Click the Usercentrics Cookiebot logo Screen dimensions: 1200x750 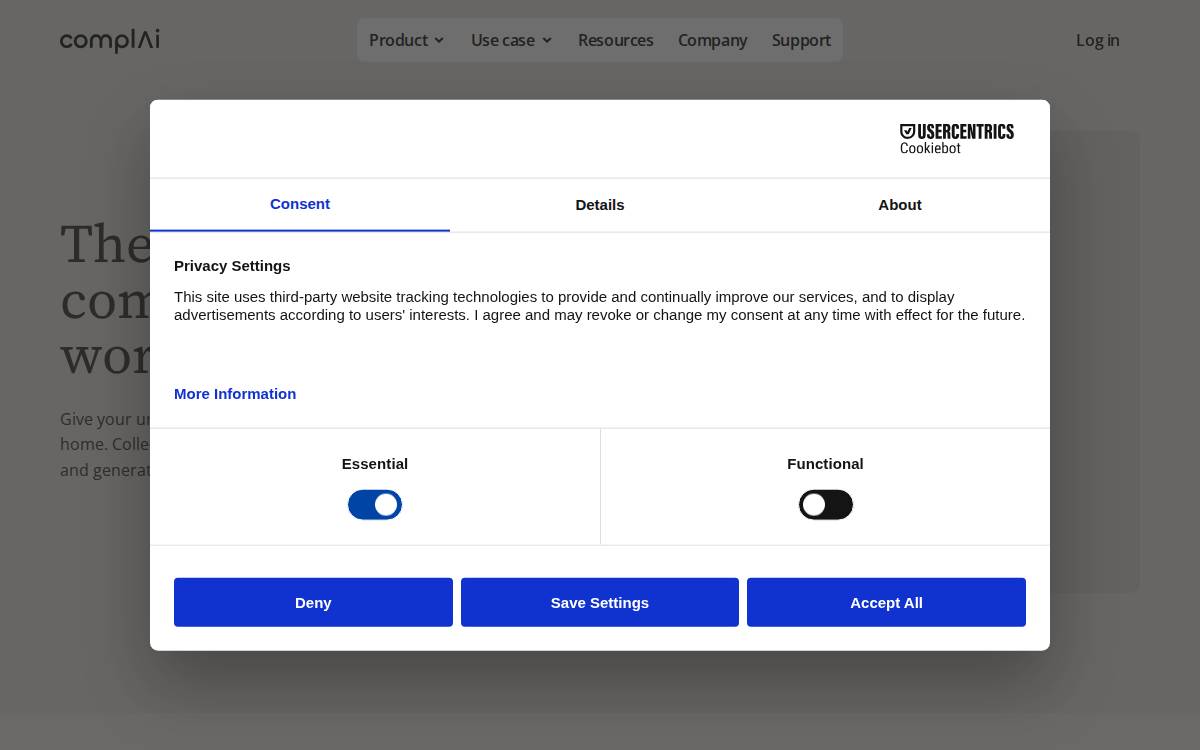pyautogui.click(x=957, y=139)
